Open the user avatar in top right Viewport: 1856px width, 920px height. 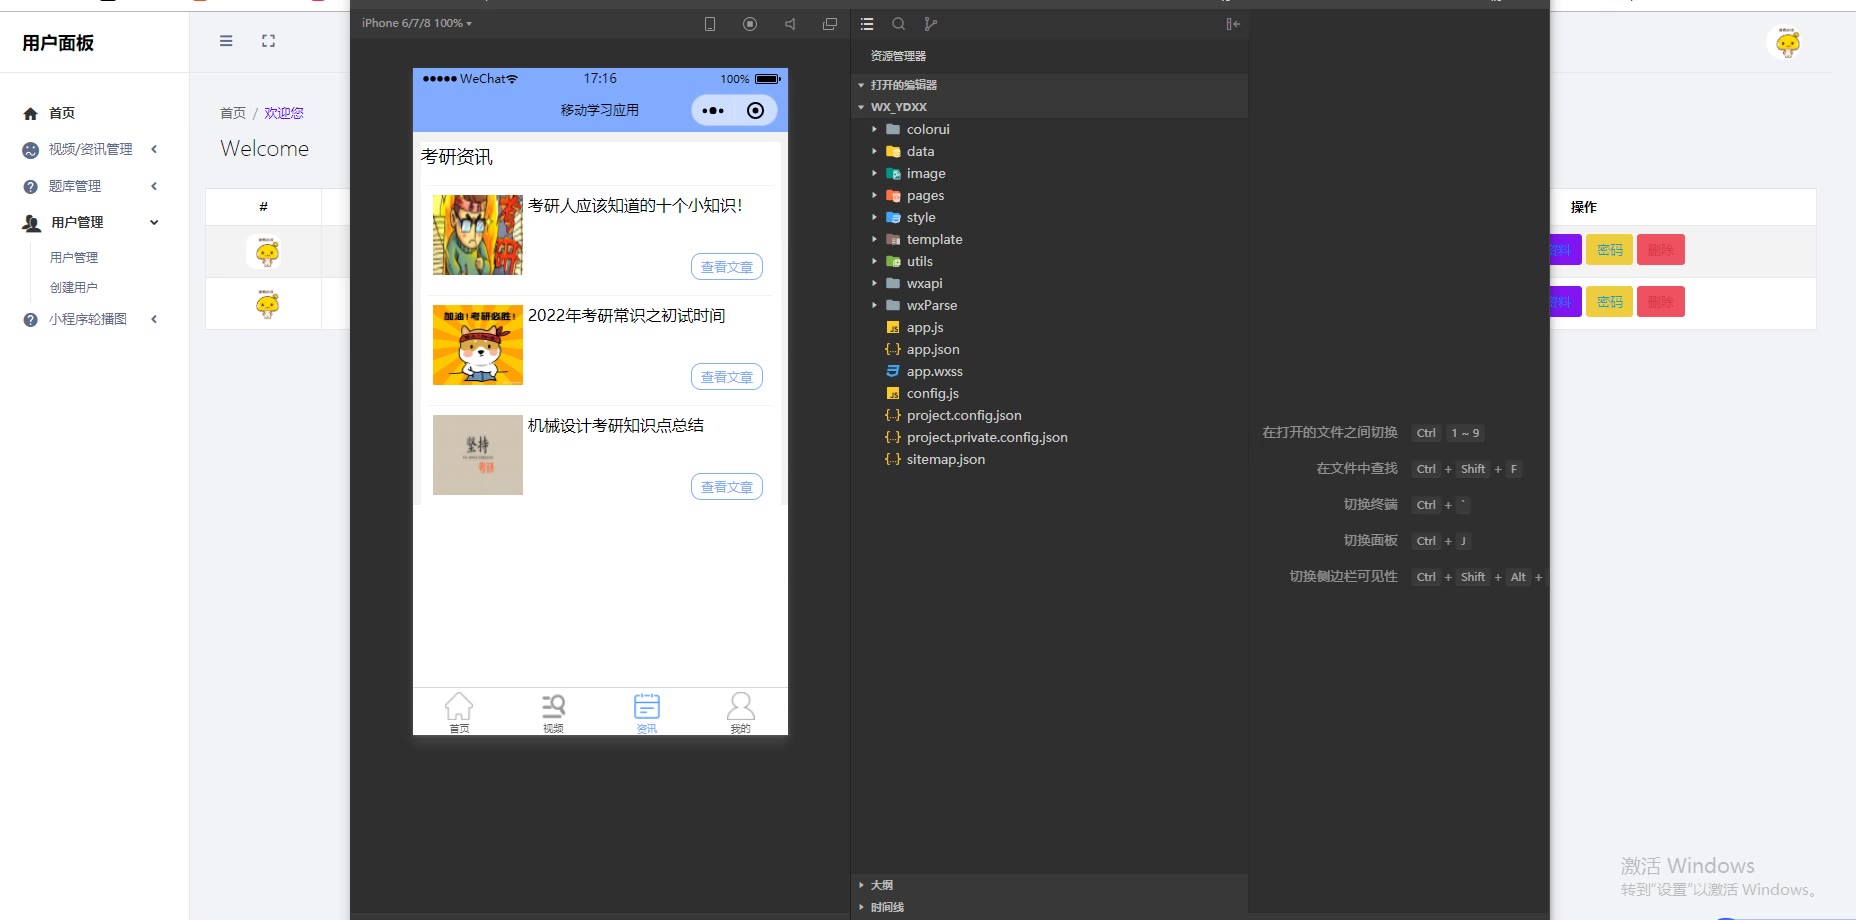(x=1788, y=43)
